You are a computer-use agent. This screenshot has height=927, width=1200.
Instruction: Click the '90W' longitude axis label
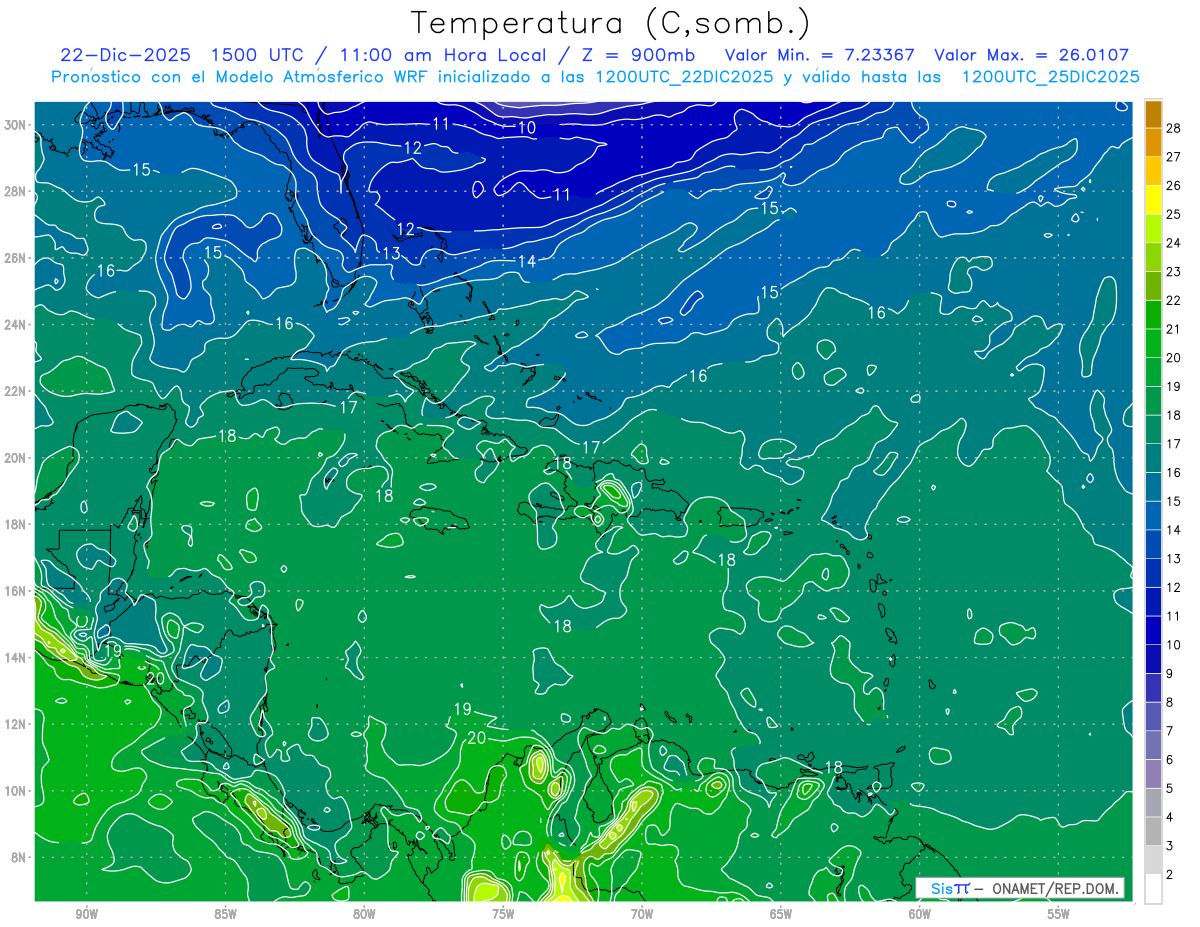point(86,914)
